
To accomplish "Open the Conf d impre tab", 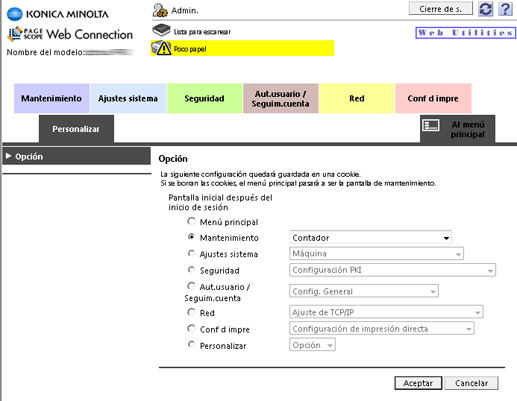I will tap(433, 98).
